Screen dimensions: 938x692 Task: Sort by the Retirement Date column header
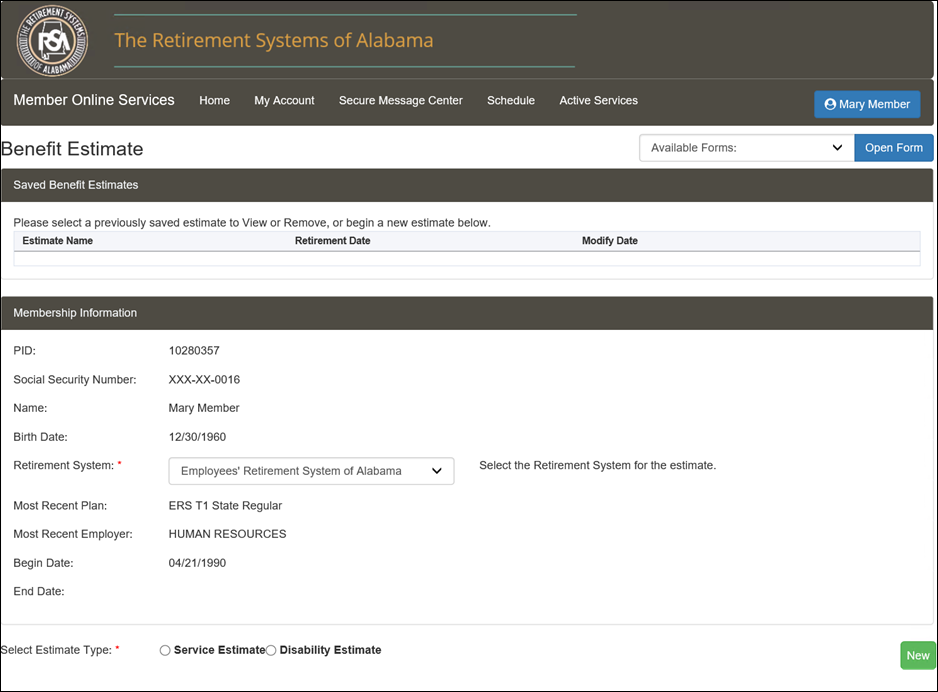pyautogui.click(x=333, y=240)
